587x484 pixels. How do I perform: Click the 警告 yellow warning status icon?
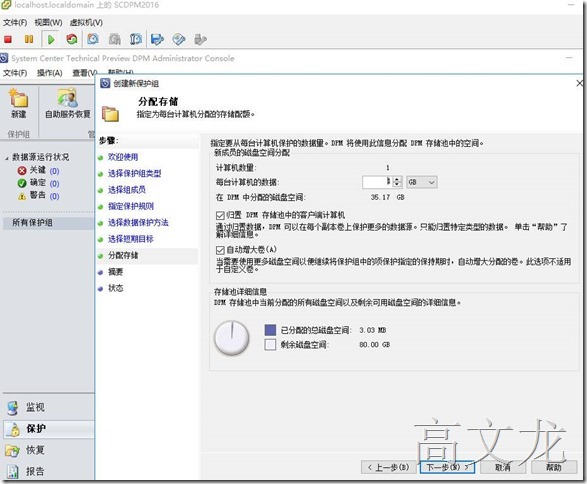(22, 196)
